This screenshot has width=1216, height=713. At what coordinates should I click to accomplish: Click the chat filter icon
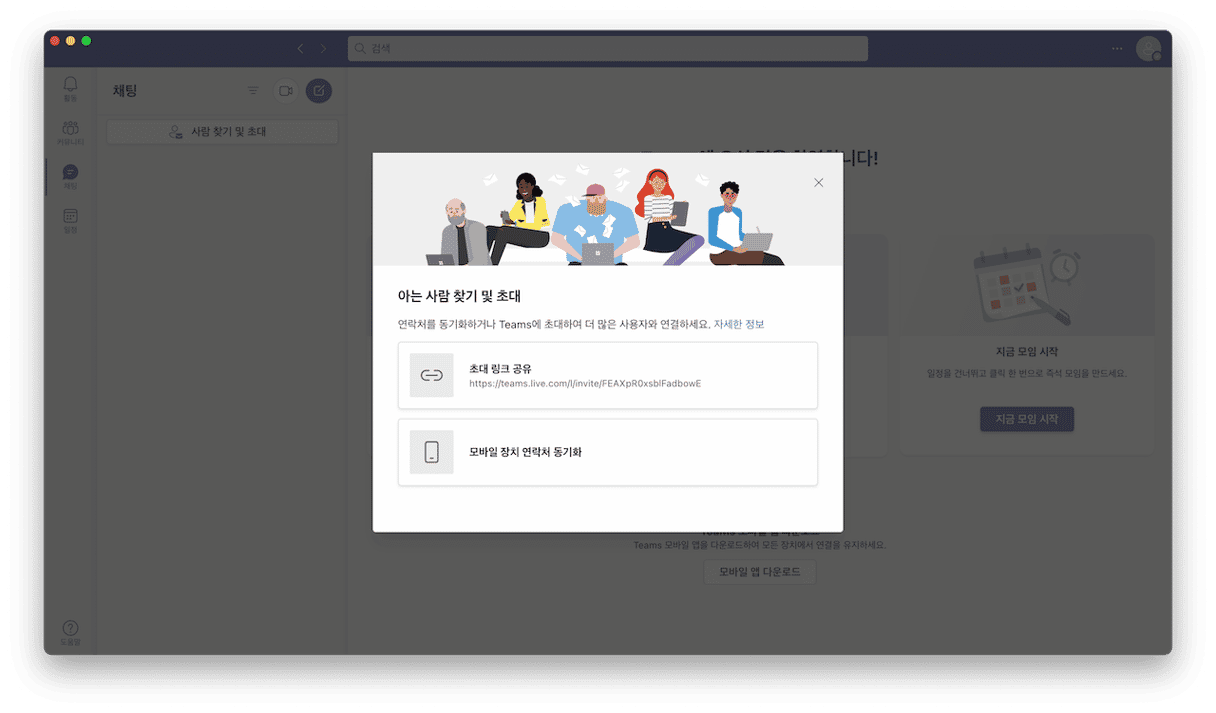pos(253,91)
